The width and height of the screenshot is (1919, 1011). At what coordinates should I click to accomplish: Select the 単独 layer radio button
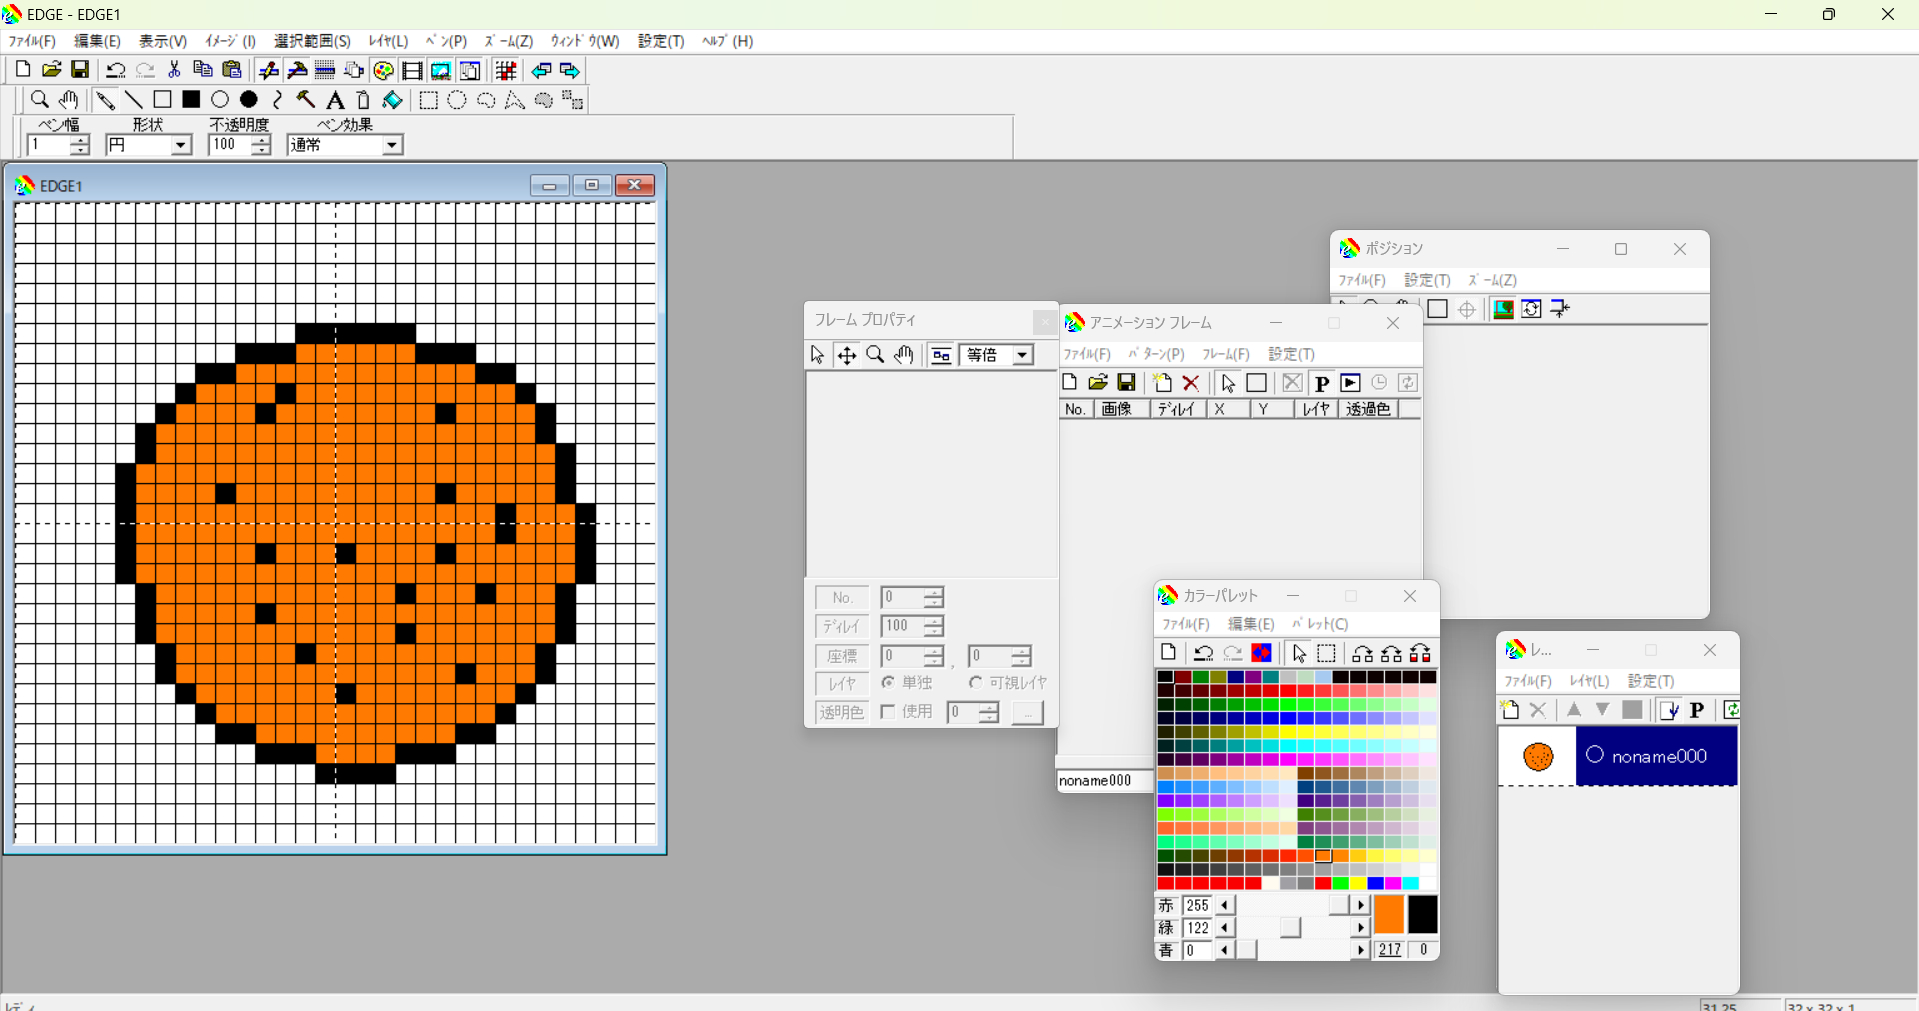pos(889,683)
